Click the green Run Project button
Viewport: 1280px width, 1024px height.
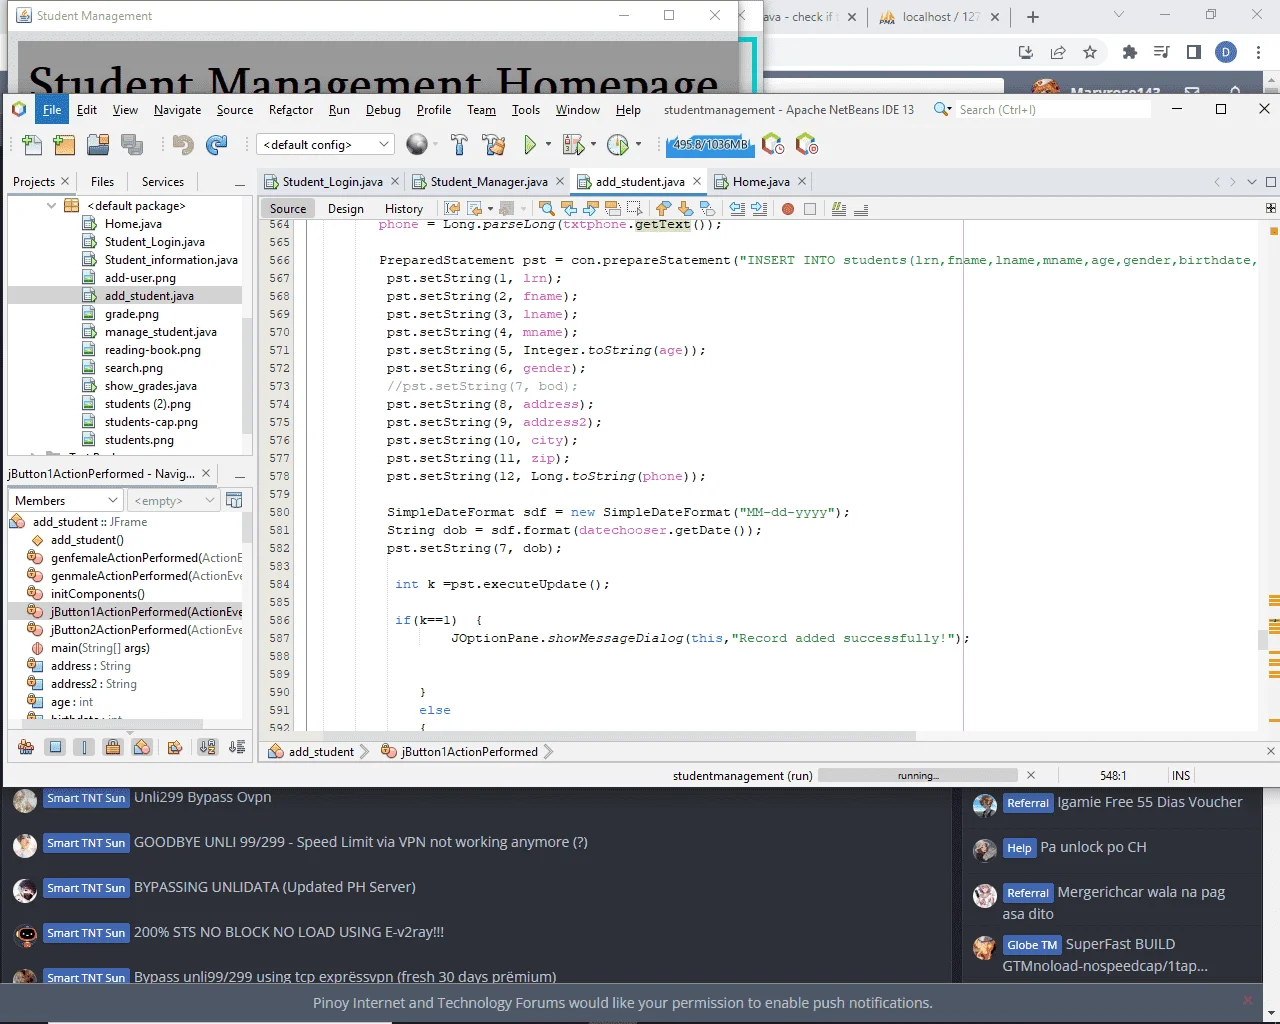coord(530,145)
